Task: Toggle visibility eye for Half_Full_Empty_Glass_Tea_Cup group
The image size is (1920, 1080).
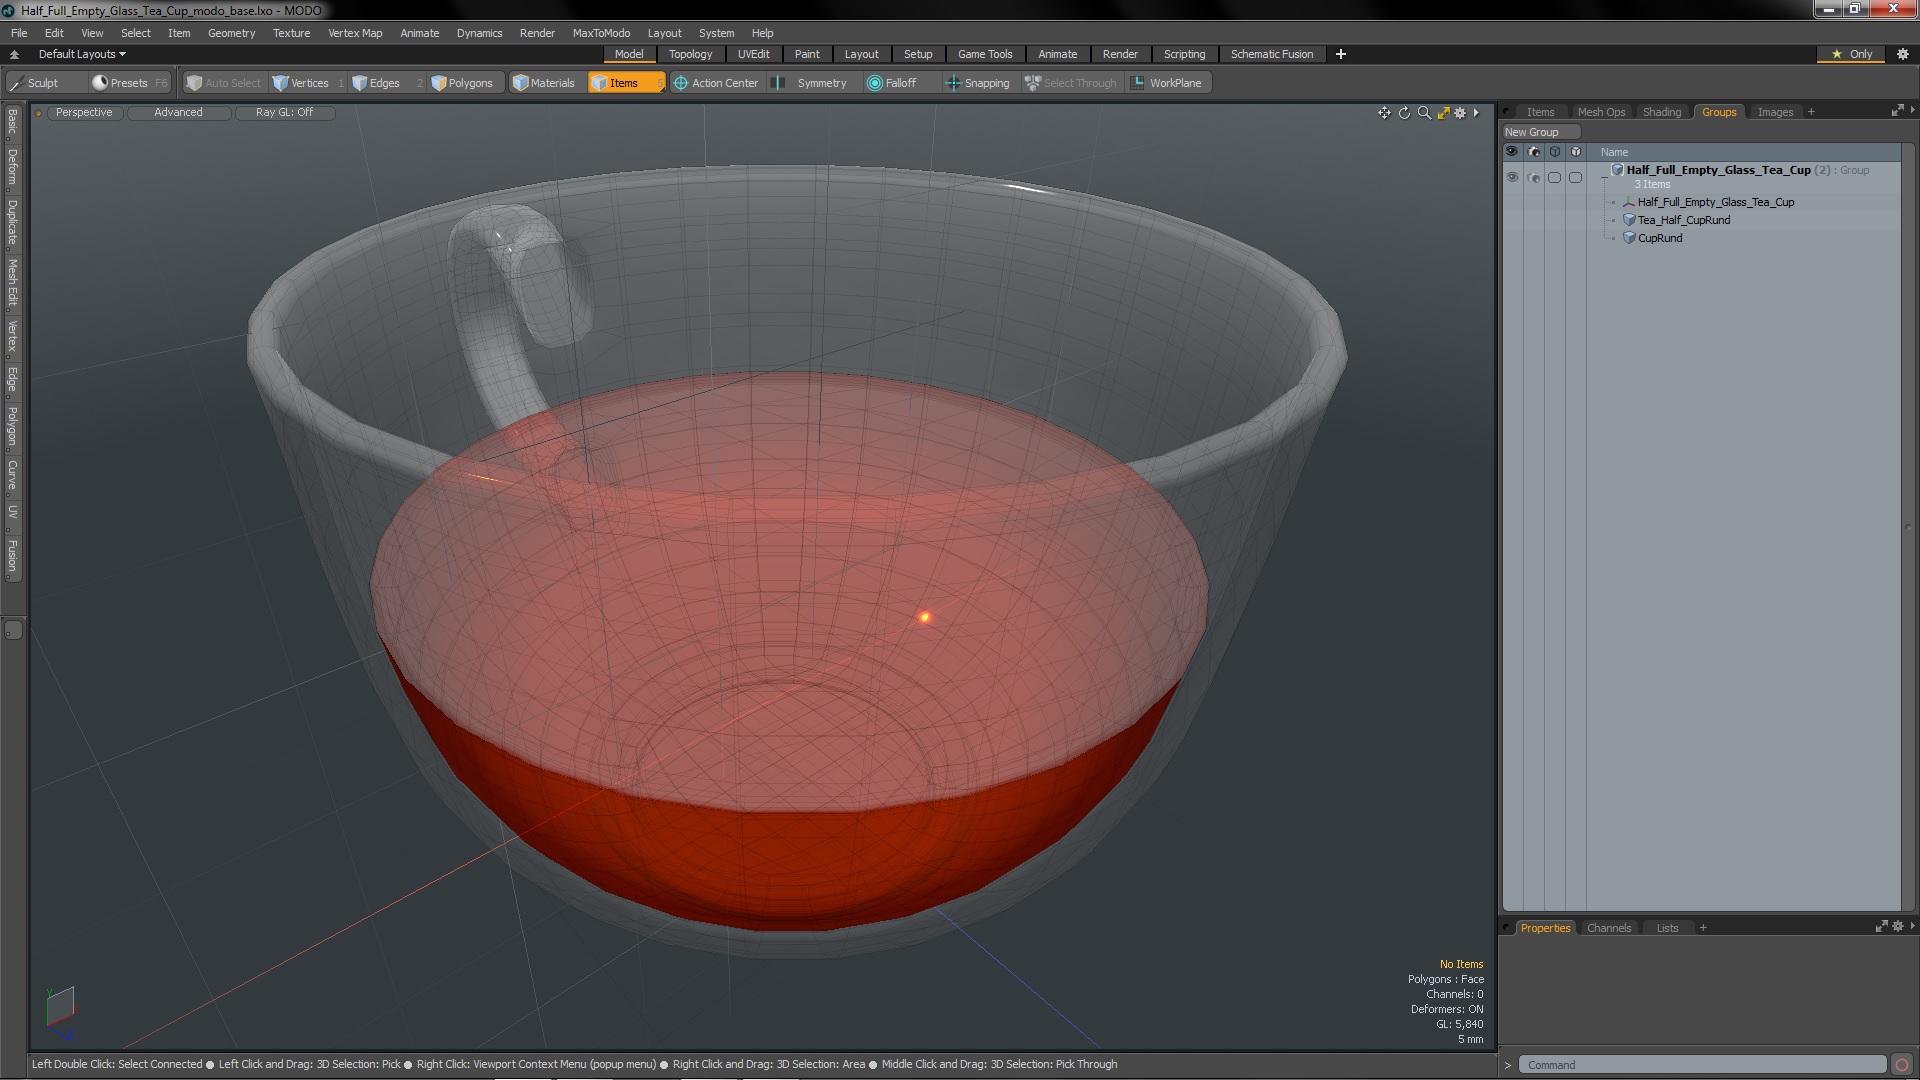Action: [x=1512, y=177]
